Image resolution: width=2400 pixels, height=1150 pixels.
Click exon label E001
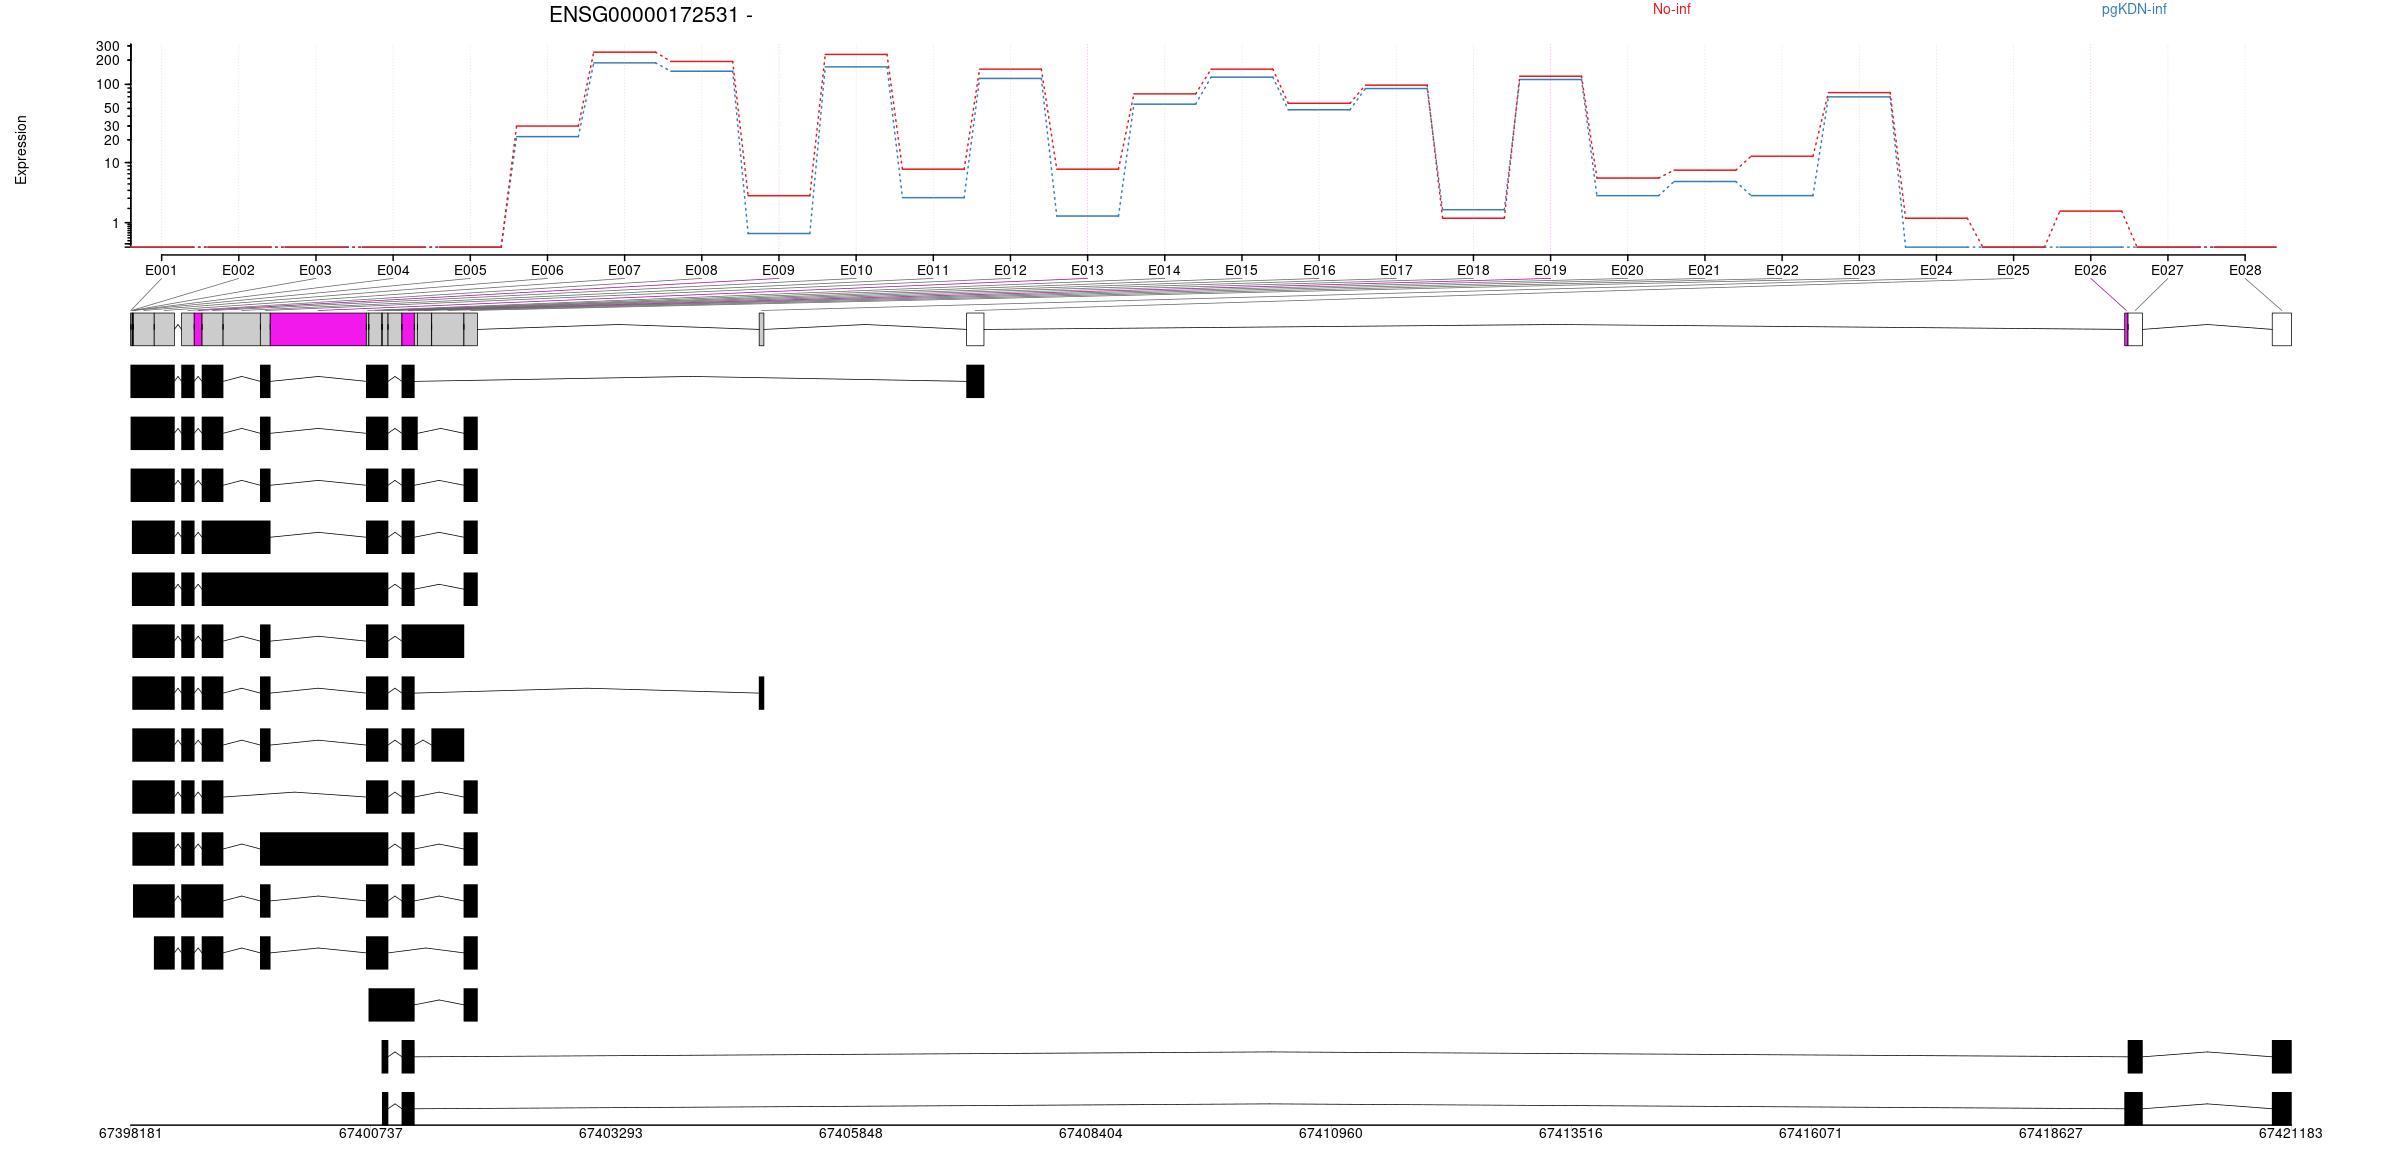pos(161,270)
